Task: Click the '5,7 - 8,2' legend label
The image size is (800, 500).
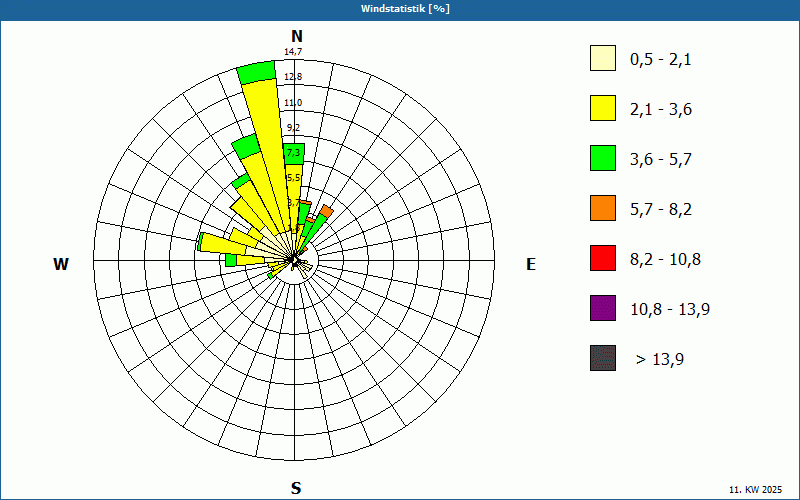Action: tap(661, 210)
